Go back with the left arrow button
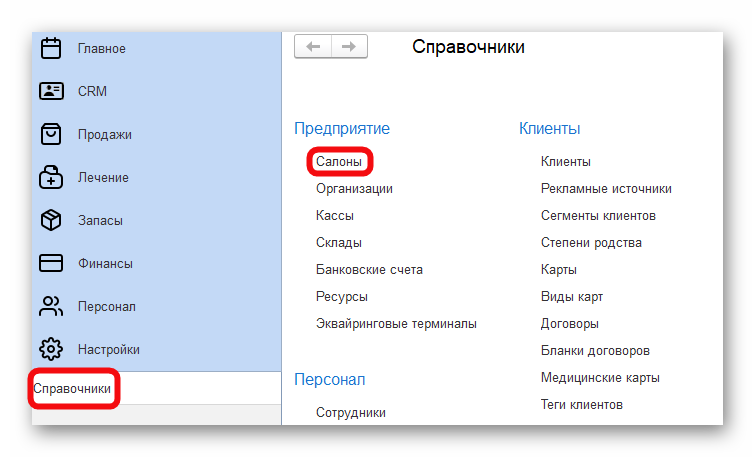Screen dimensions: 755x457 (x=313, y=47)
